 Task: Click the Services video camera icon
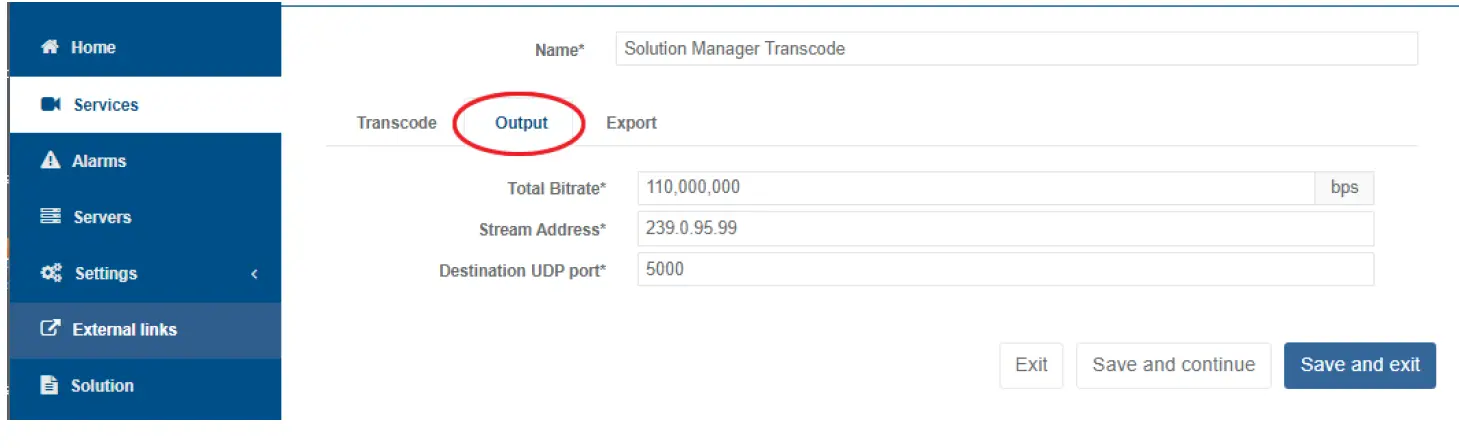[51, 105]
